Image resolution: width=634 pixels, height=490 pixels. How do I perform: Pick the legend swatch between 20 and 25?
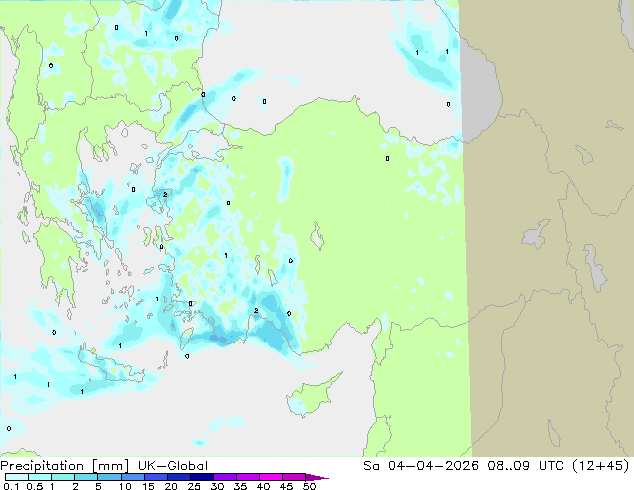pos(178,477)
